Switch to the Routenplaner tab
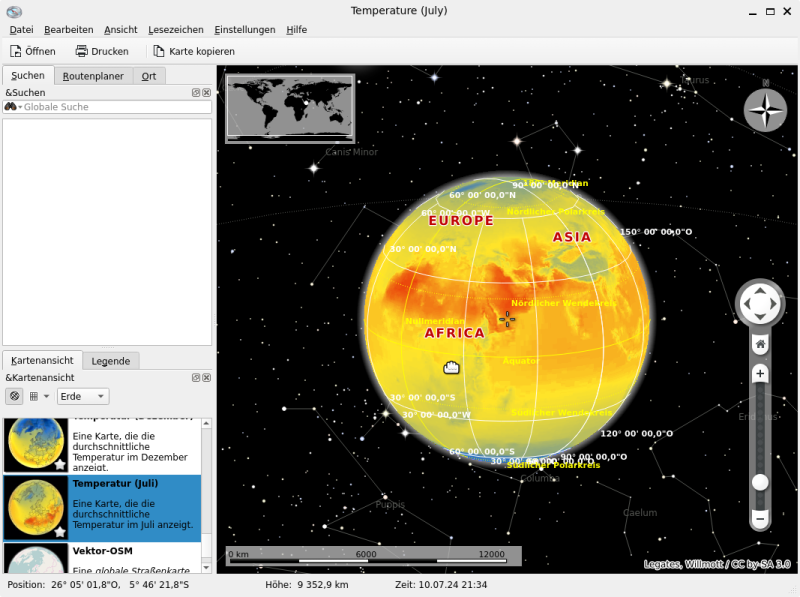The image size is (800, 597). coord(93,76)
